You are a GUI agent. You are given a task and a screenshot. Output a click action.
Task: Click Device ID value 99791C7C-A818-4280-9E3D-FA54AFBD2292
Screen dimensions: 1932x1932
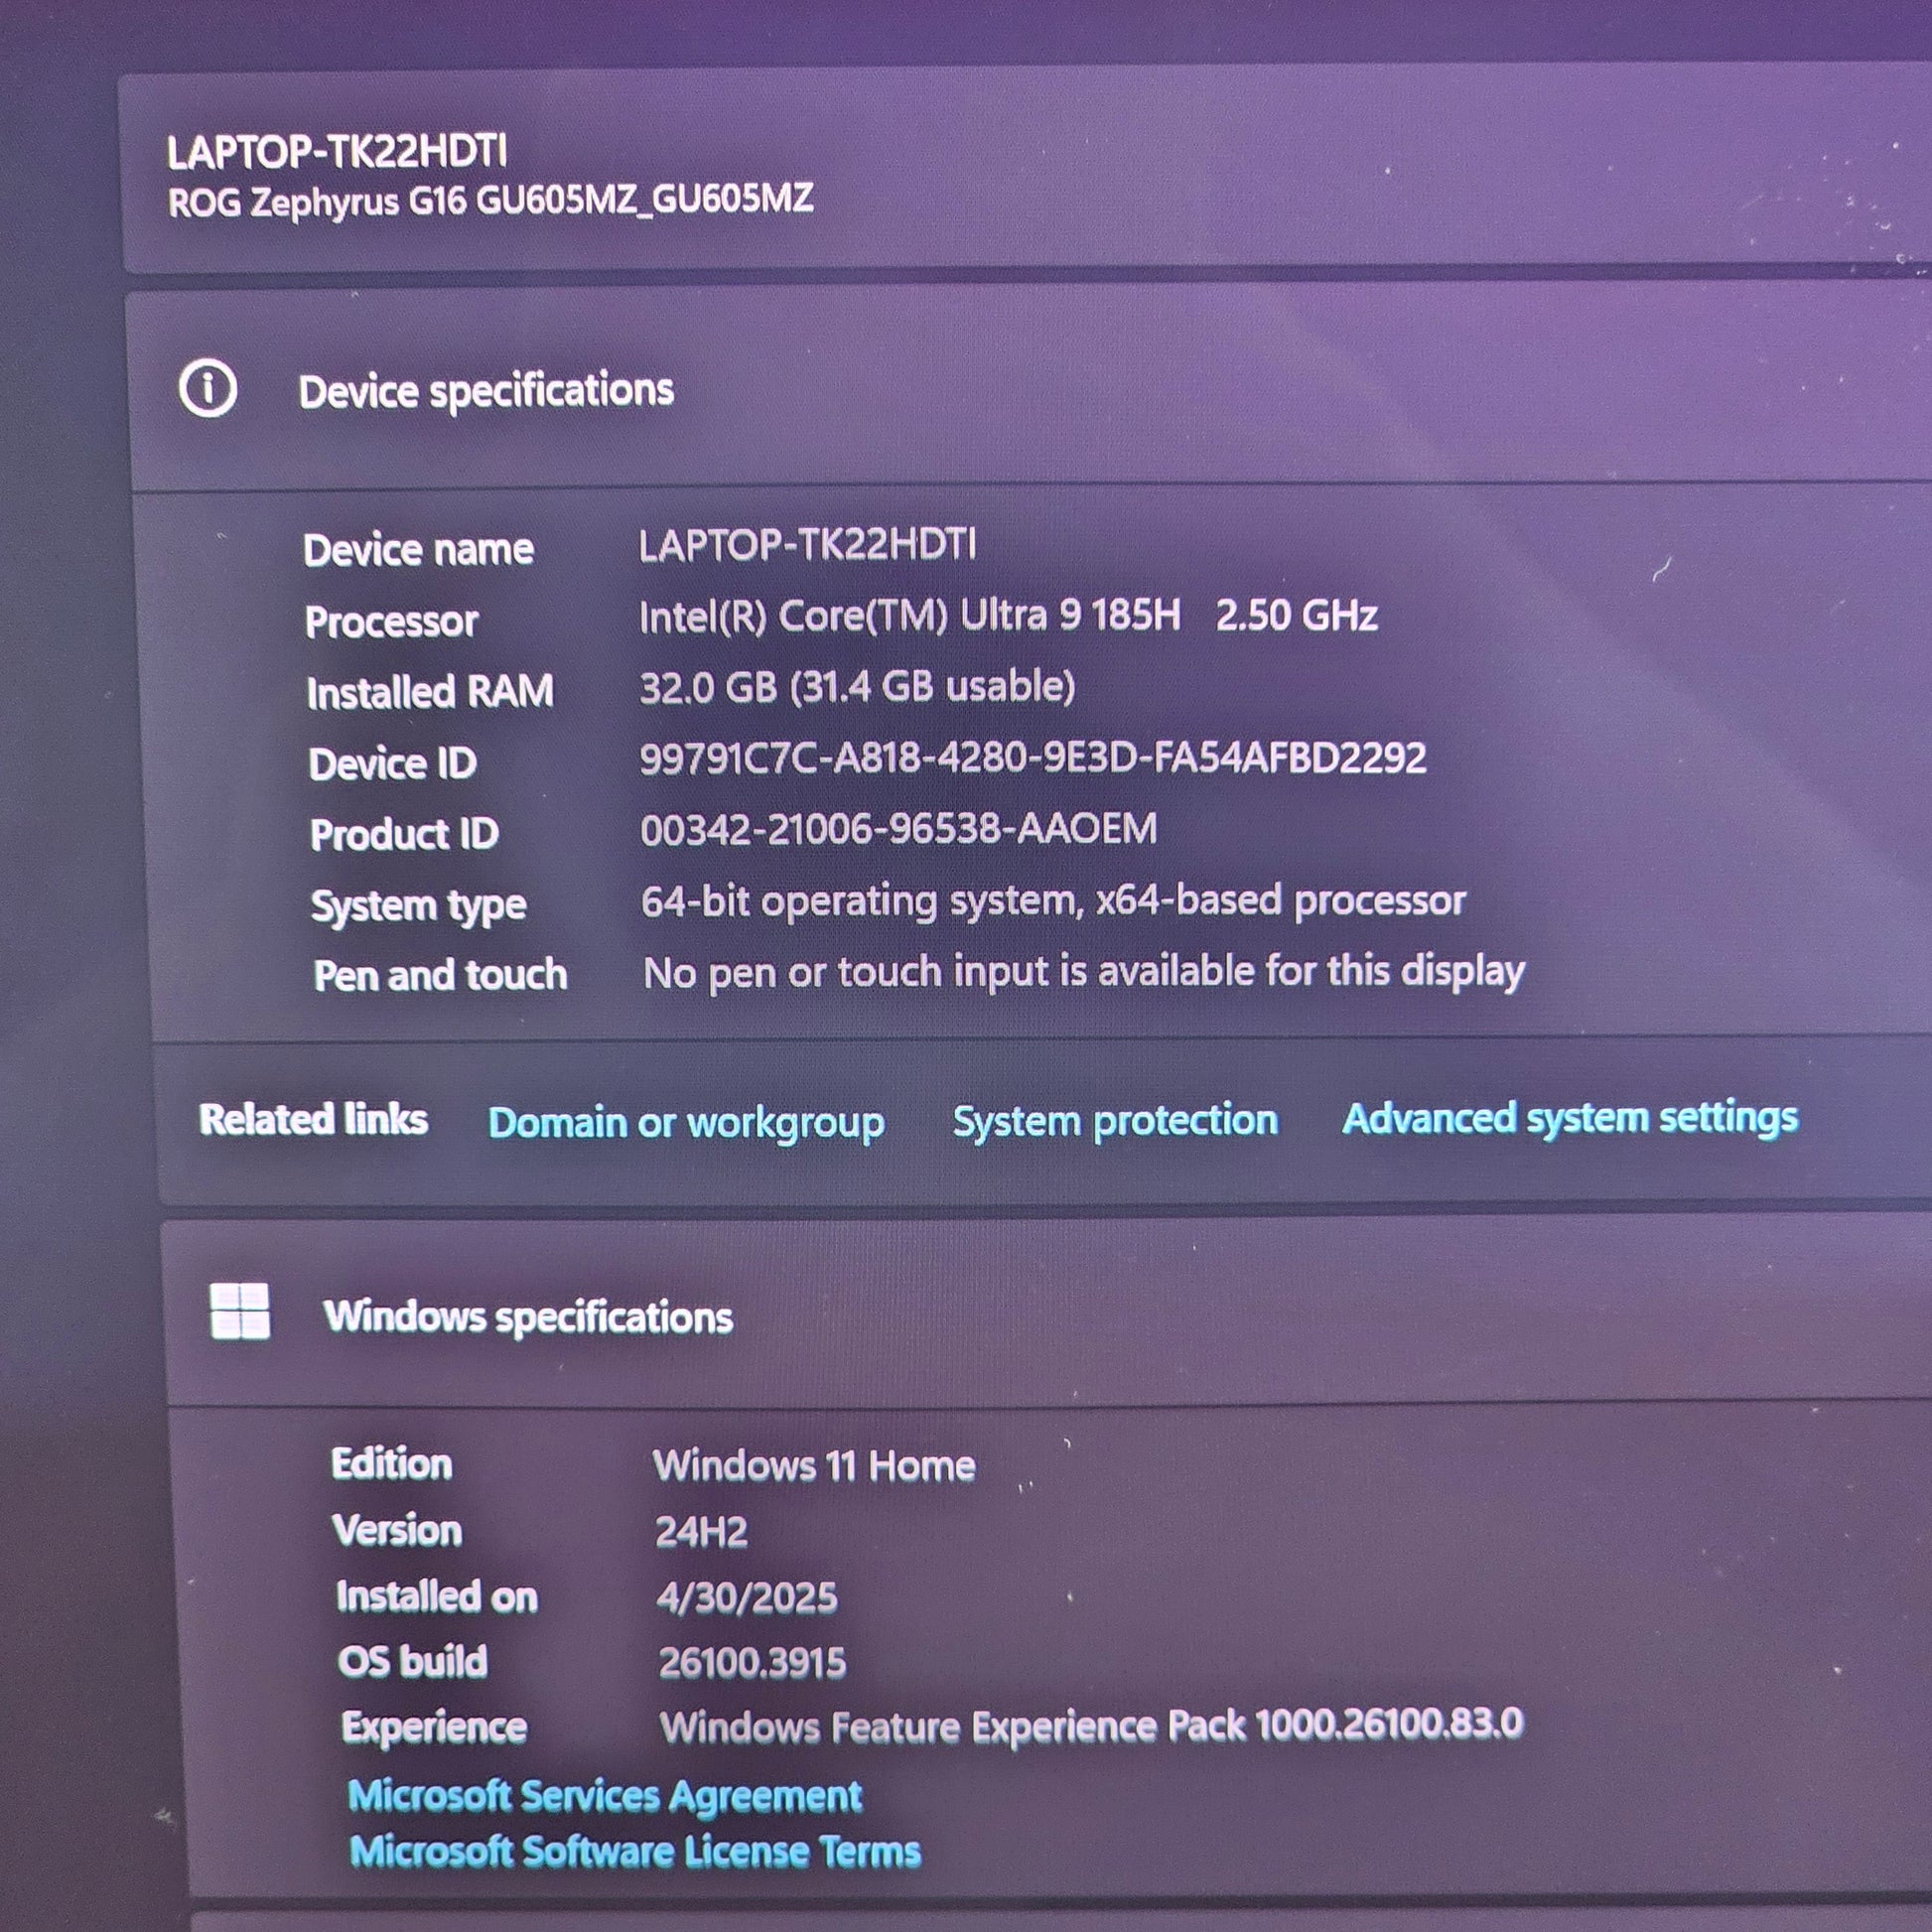pyautogui.click(x=1033, y=758)
